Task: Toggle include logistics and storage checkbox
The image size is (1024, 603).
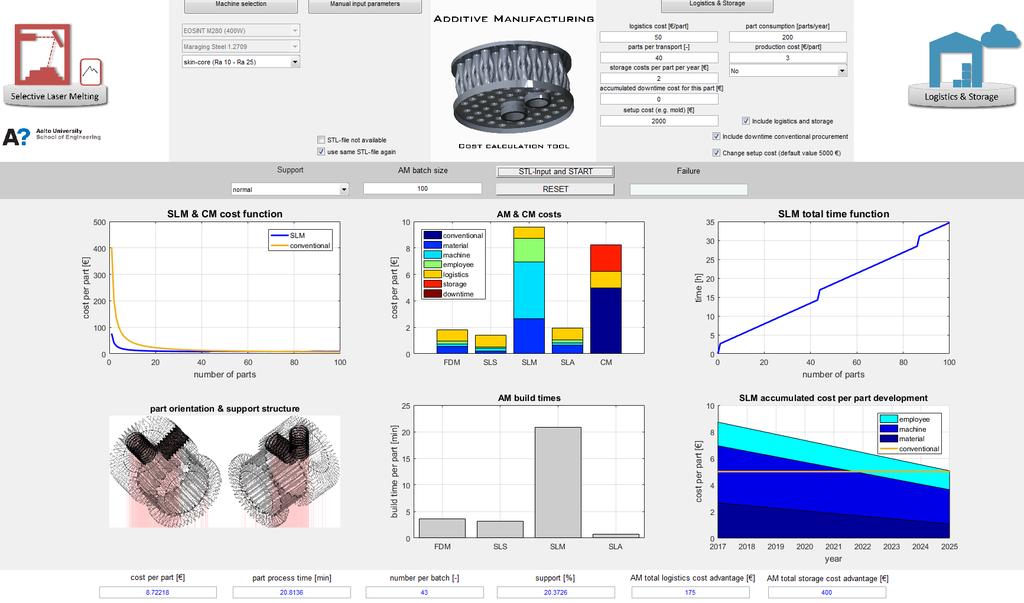Action: click(746, 121)
